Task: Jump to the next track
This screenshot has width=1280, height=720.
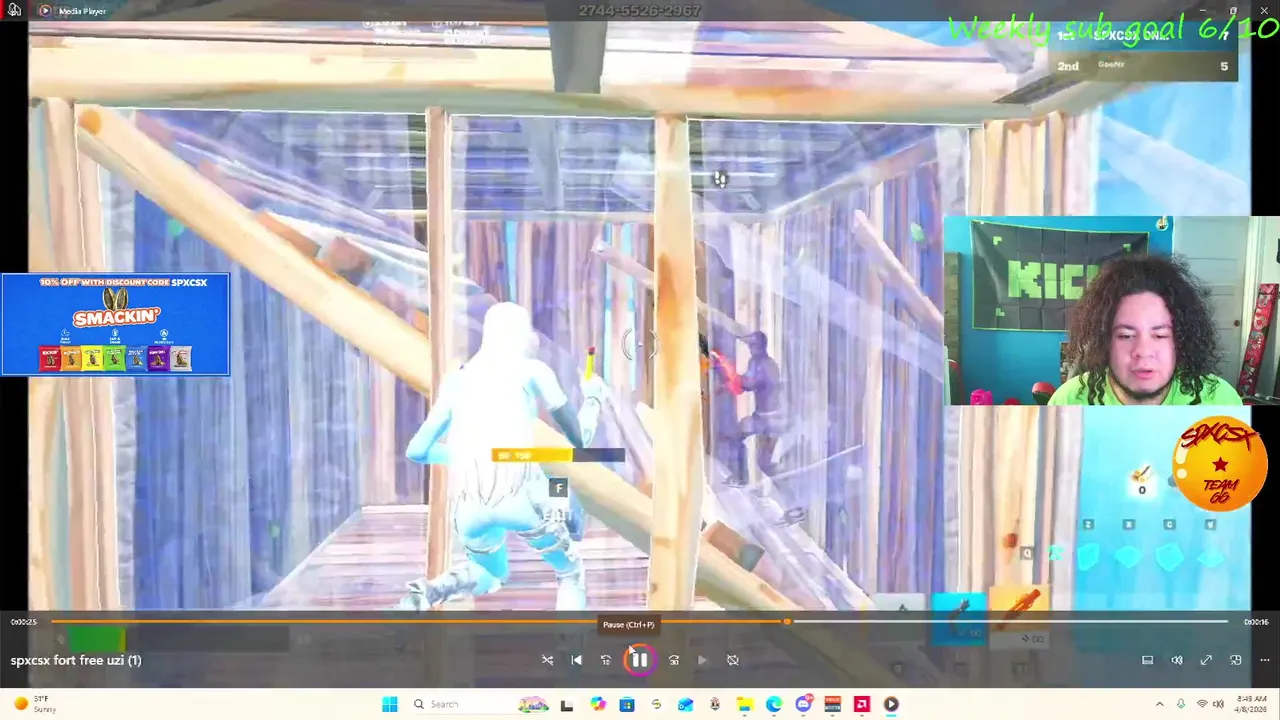Action: [x=702, y=660]
